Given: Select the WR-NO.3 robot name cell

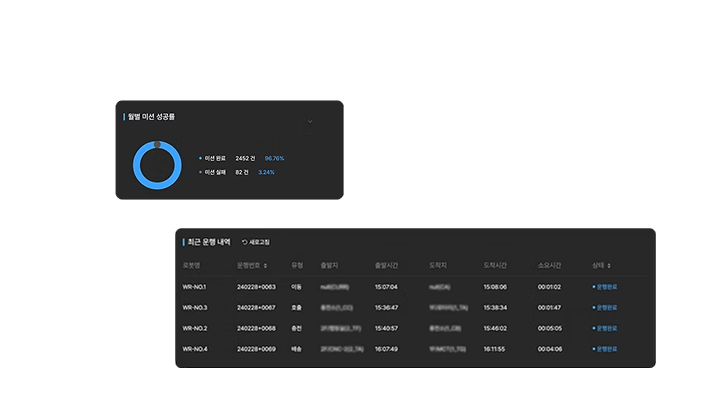Looking at the screenshot, I should pyautogui.click(x=194, y=308).
